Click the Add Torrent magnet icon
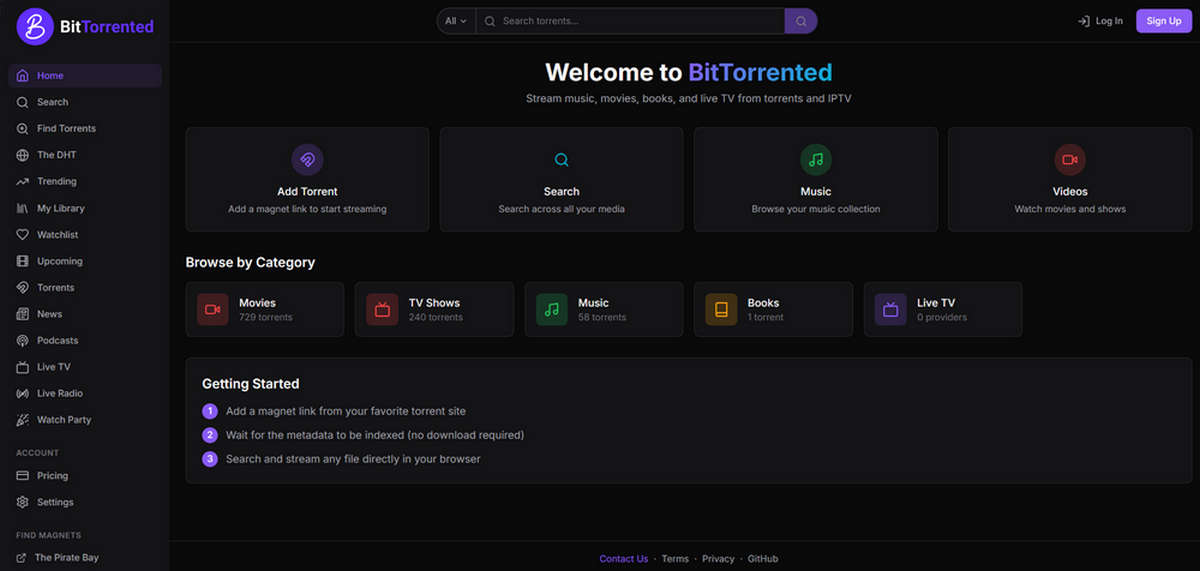Image resolution: width=1200 pixels, height=571 pixels. [307, 160]
